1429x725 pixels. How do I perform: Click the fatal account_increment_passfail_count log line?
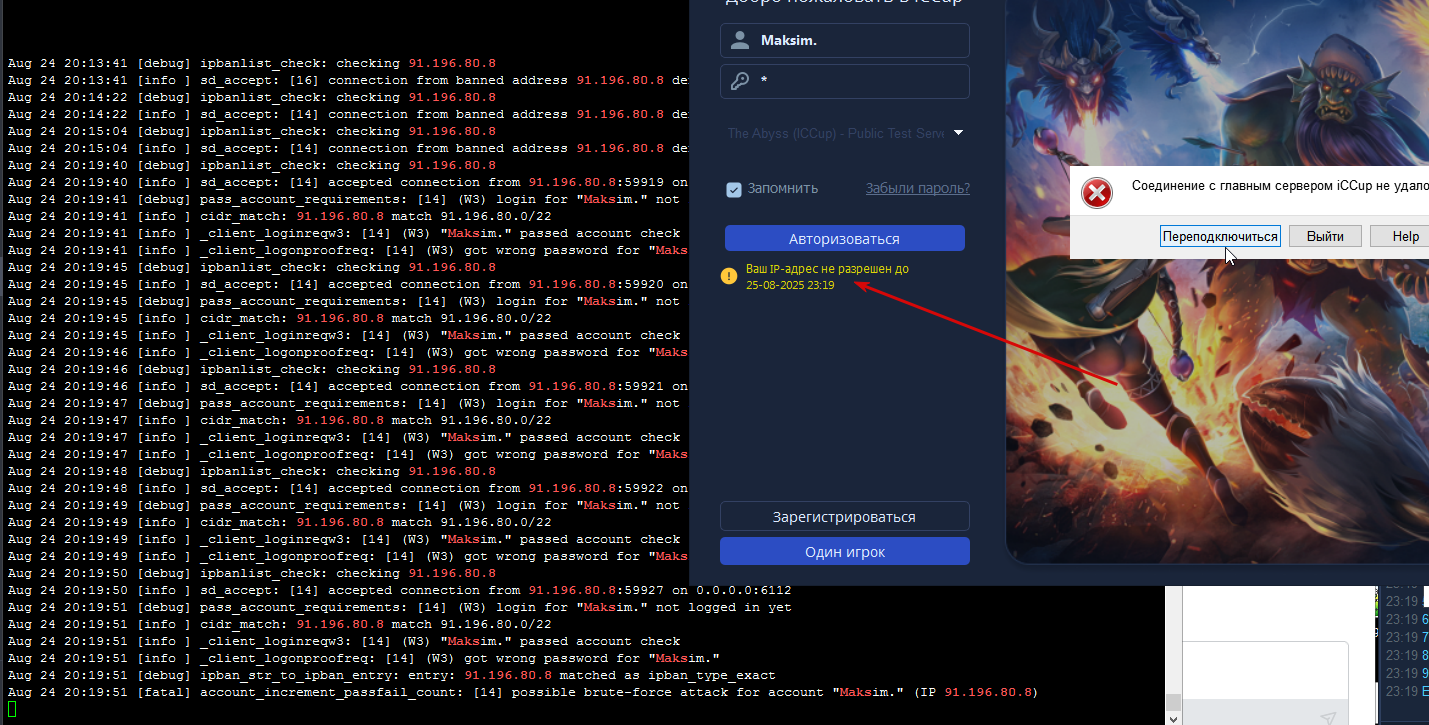pyautogui.click(x=523, y=692)
